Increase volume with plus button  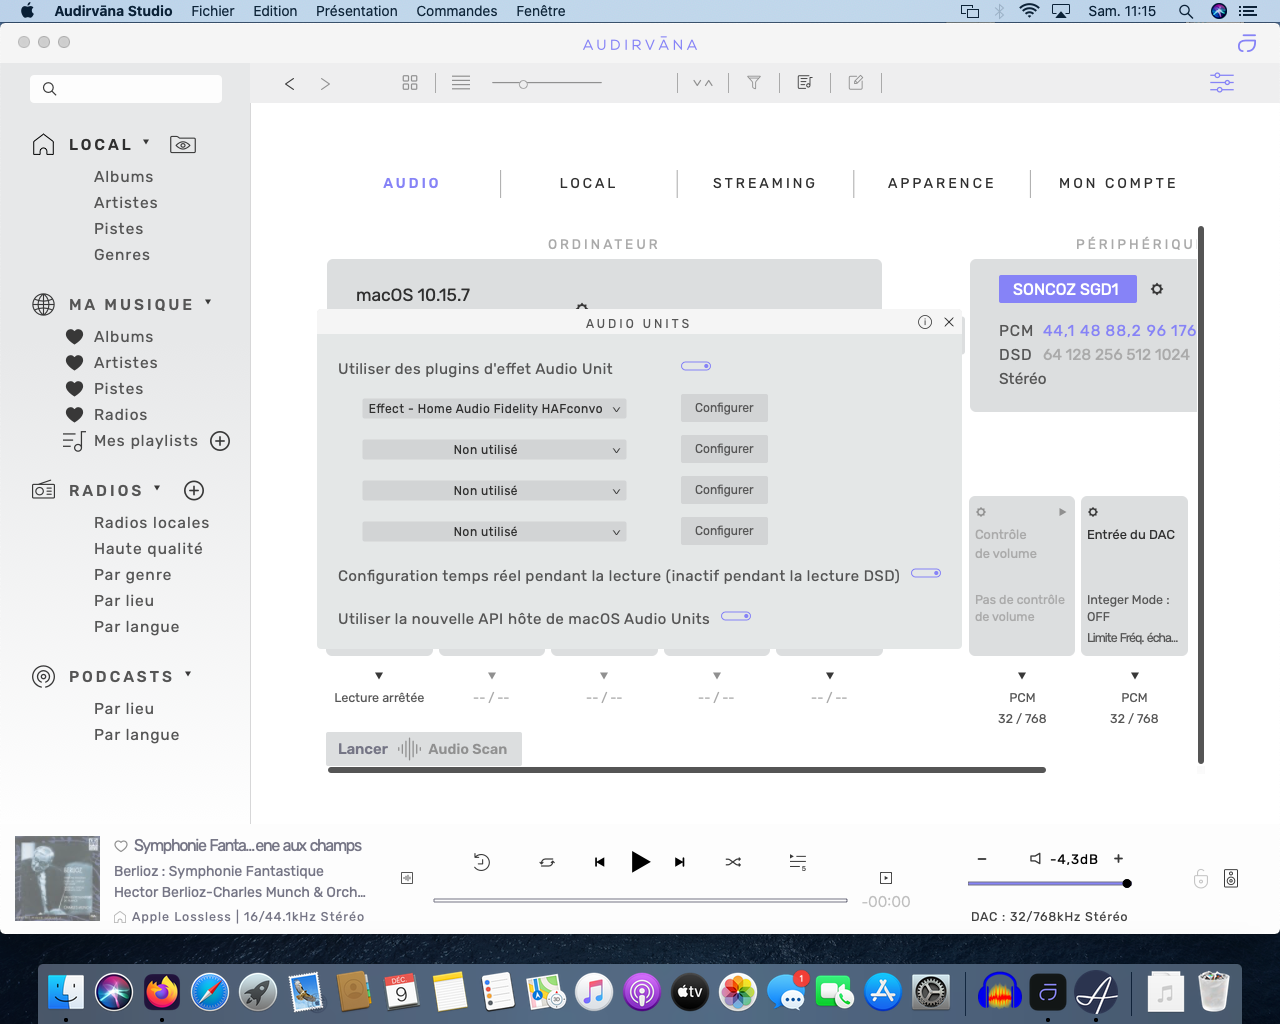point(1119,859)
